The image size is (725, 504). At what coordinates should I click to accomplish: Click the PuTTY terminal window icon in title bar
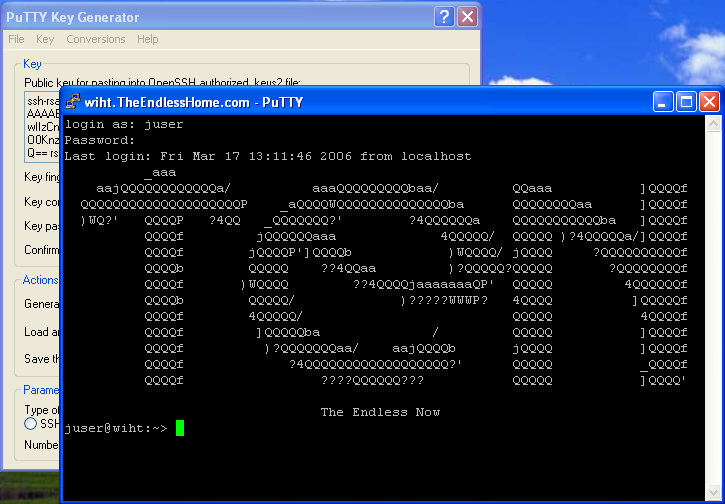(73, 101)
